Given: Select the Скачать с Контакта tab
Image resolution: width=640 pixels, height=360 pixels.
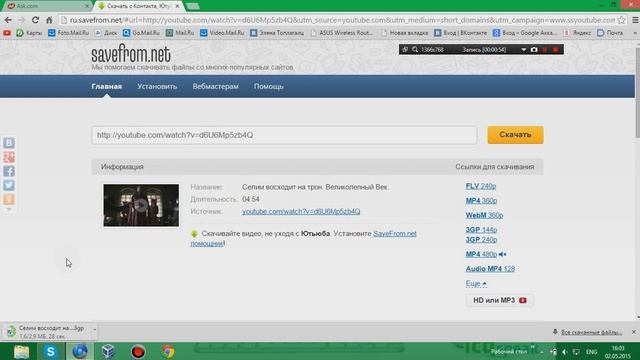Looking at the screenshot, I should click(x=139, y=6).
